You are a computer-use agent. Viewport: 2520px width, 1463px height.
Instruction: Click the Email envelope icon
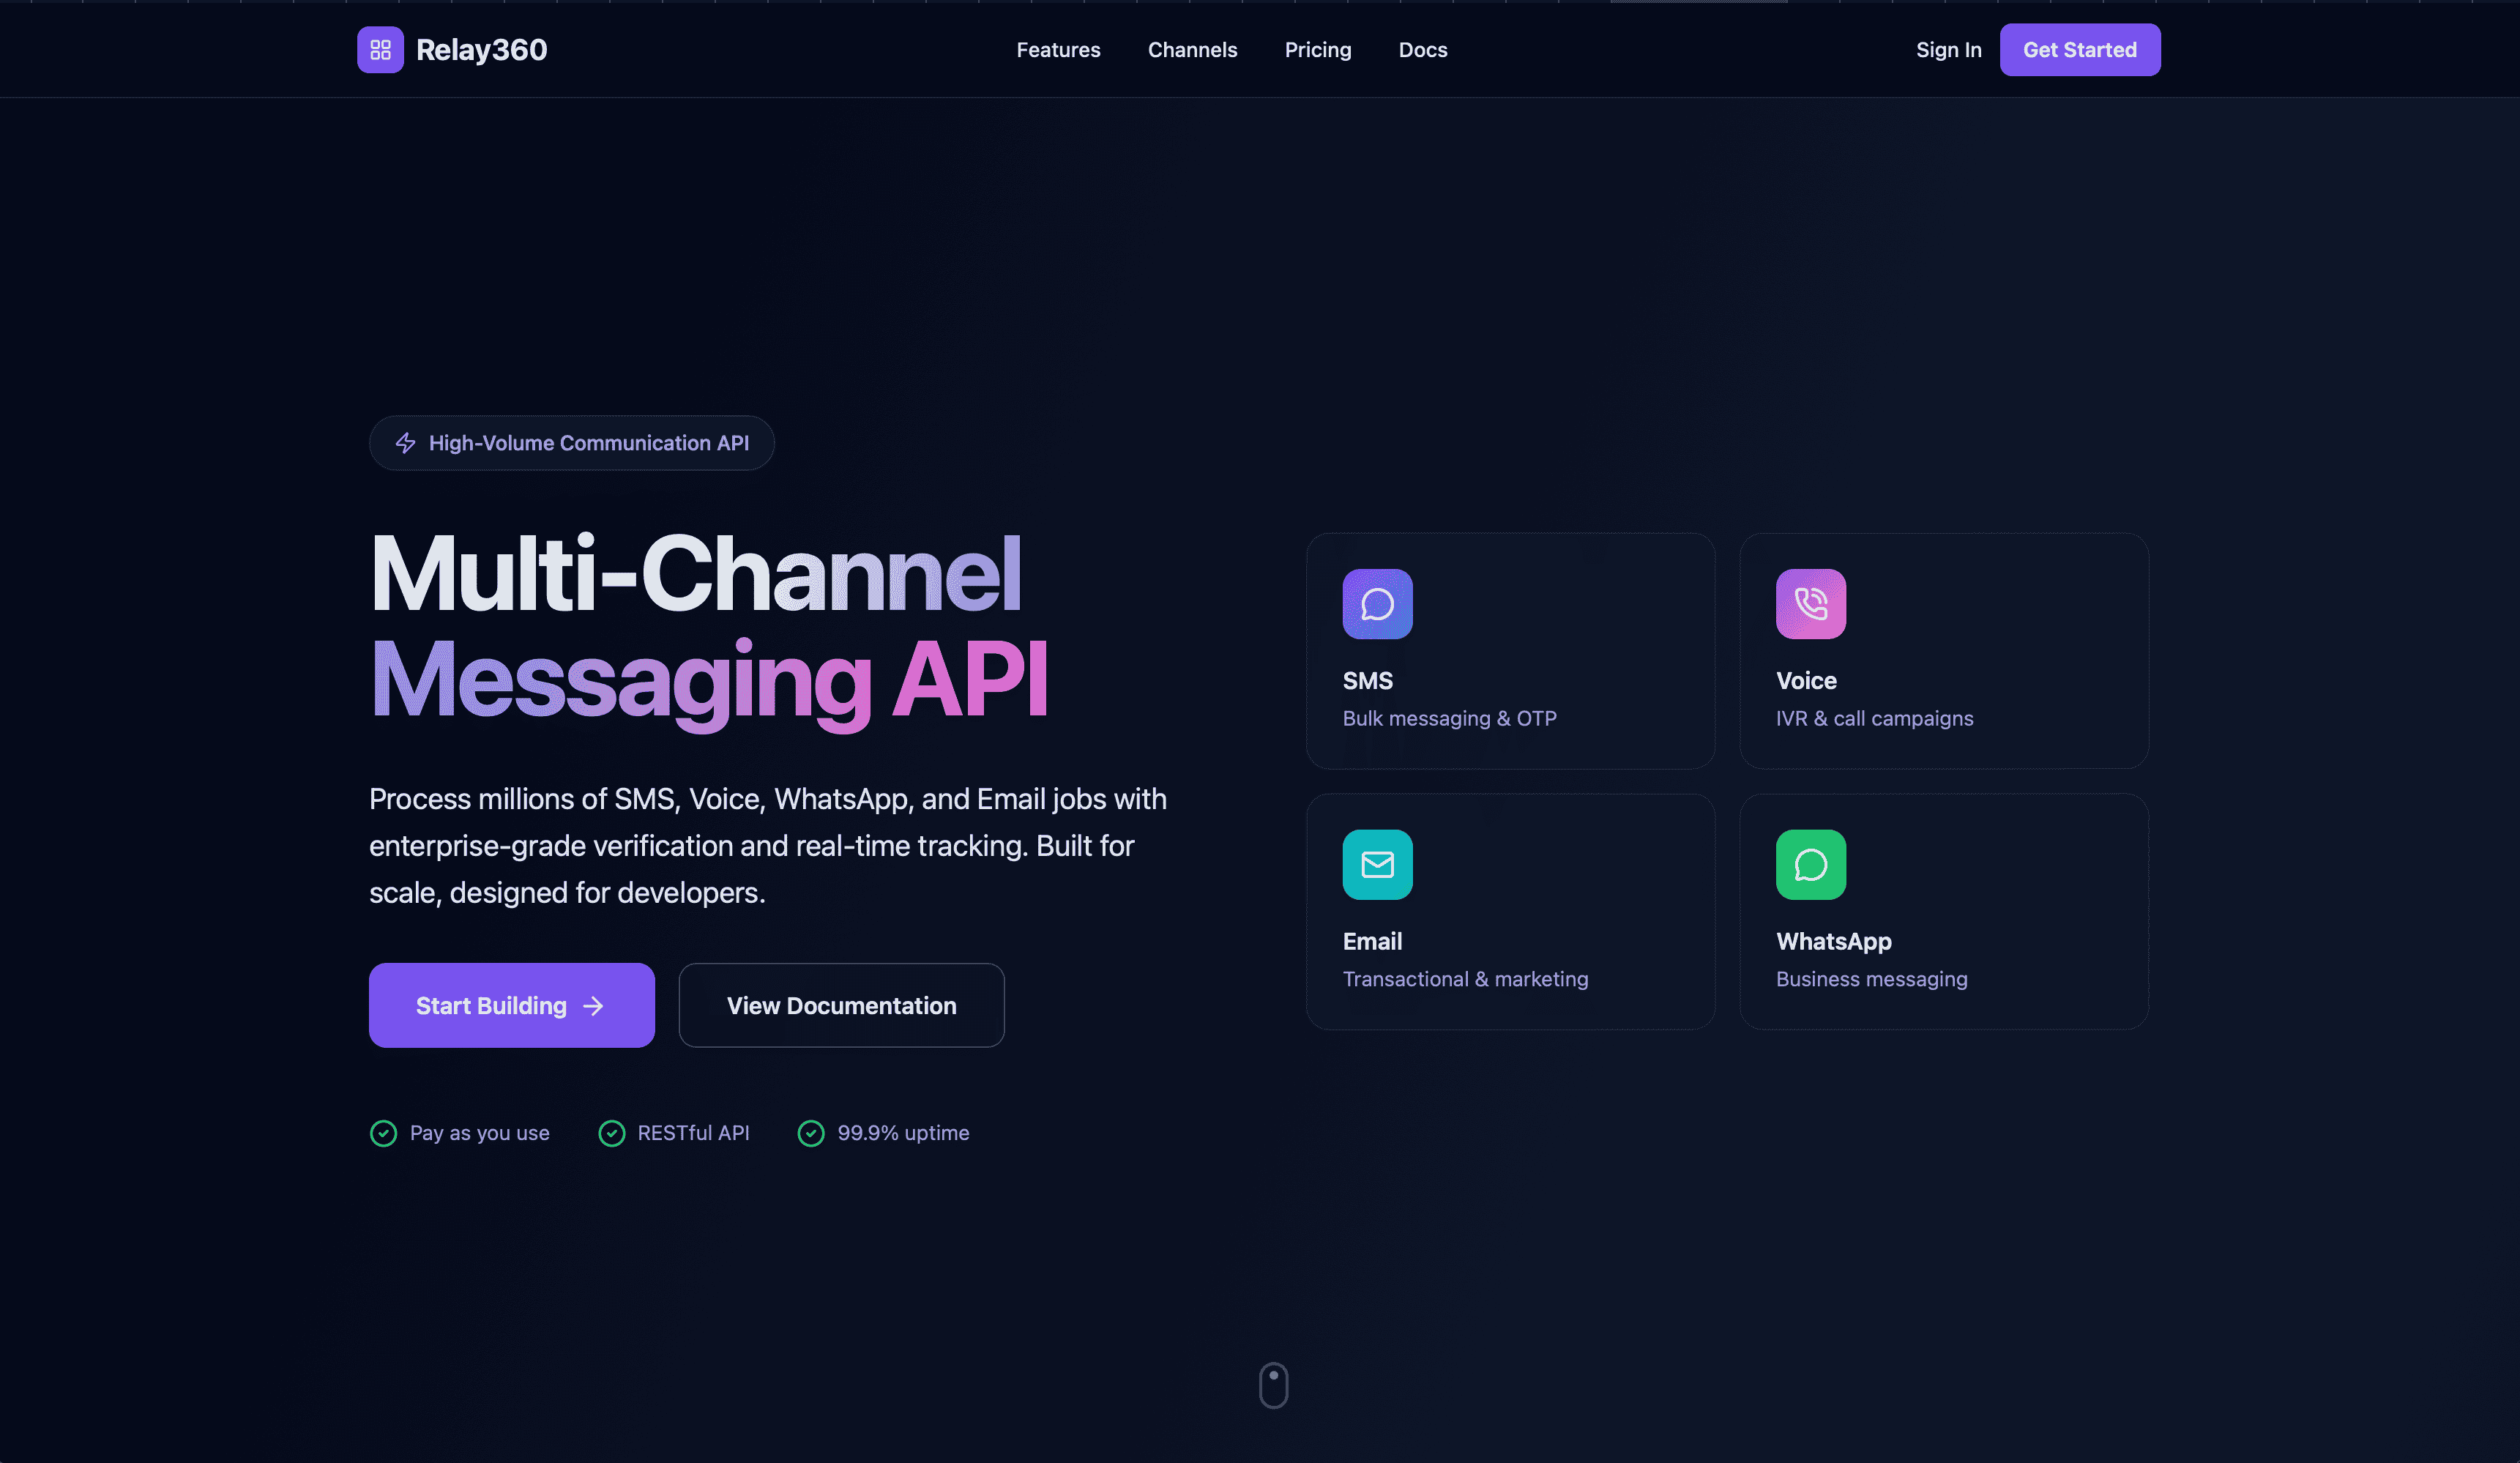pos(1377,864)
